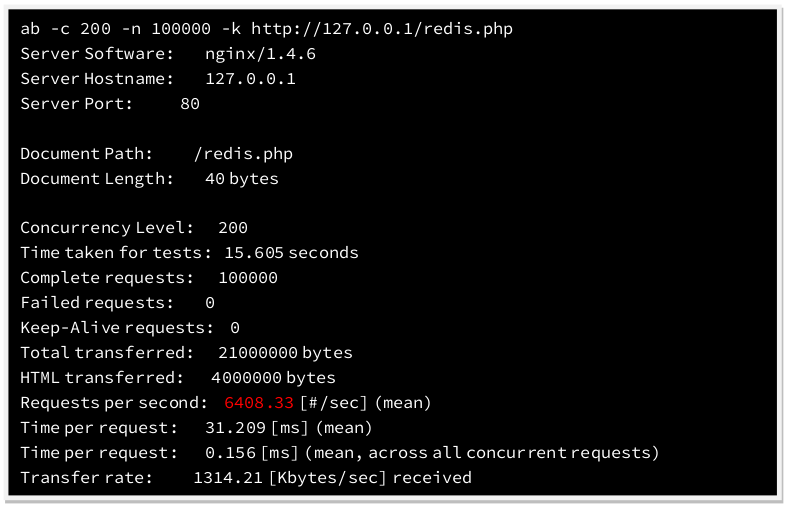Click the Keep-Alive requests label
Screen dimensions: 790x507
click(116, 327)
